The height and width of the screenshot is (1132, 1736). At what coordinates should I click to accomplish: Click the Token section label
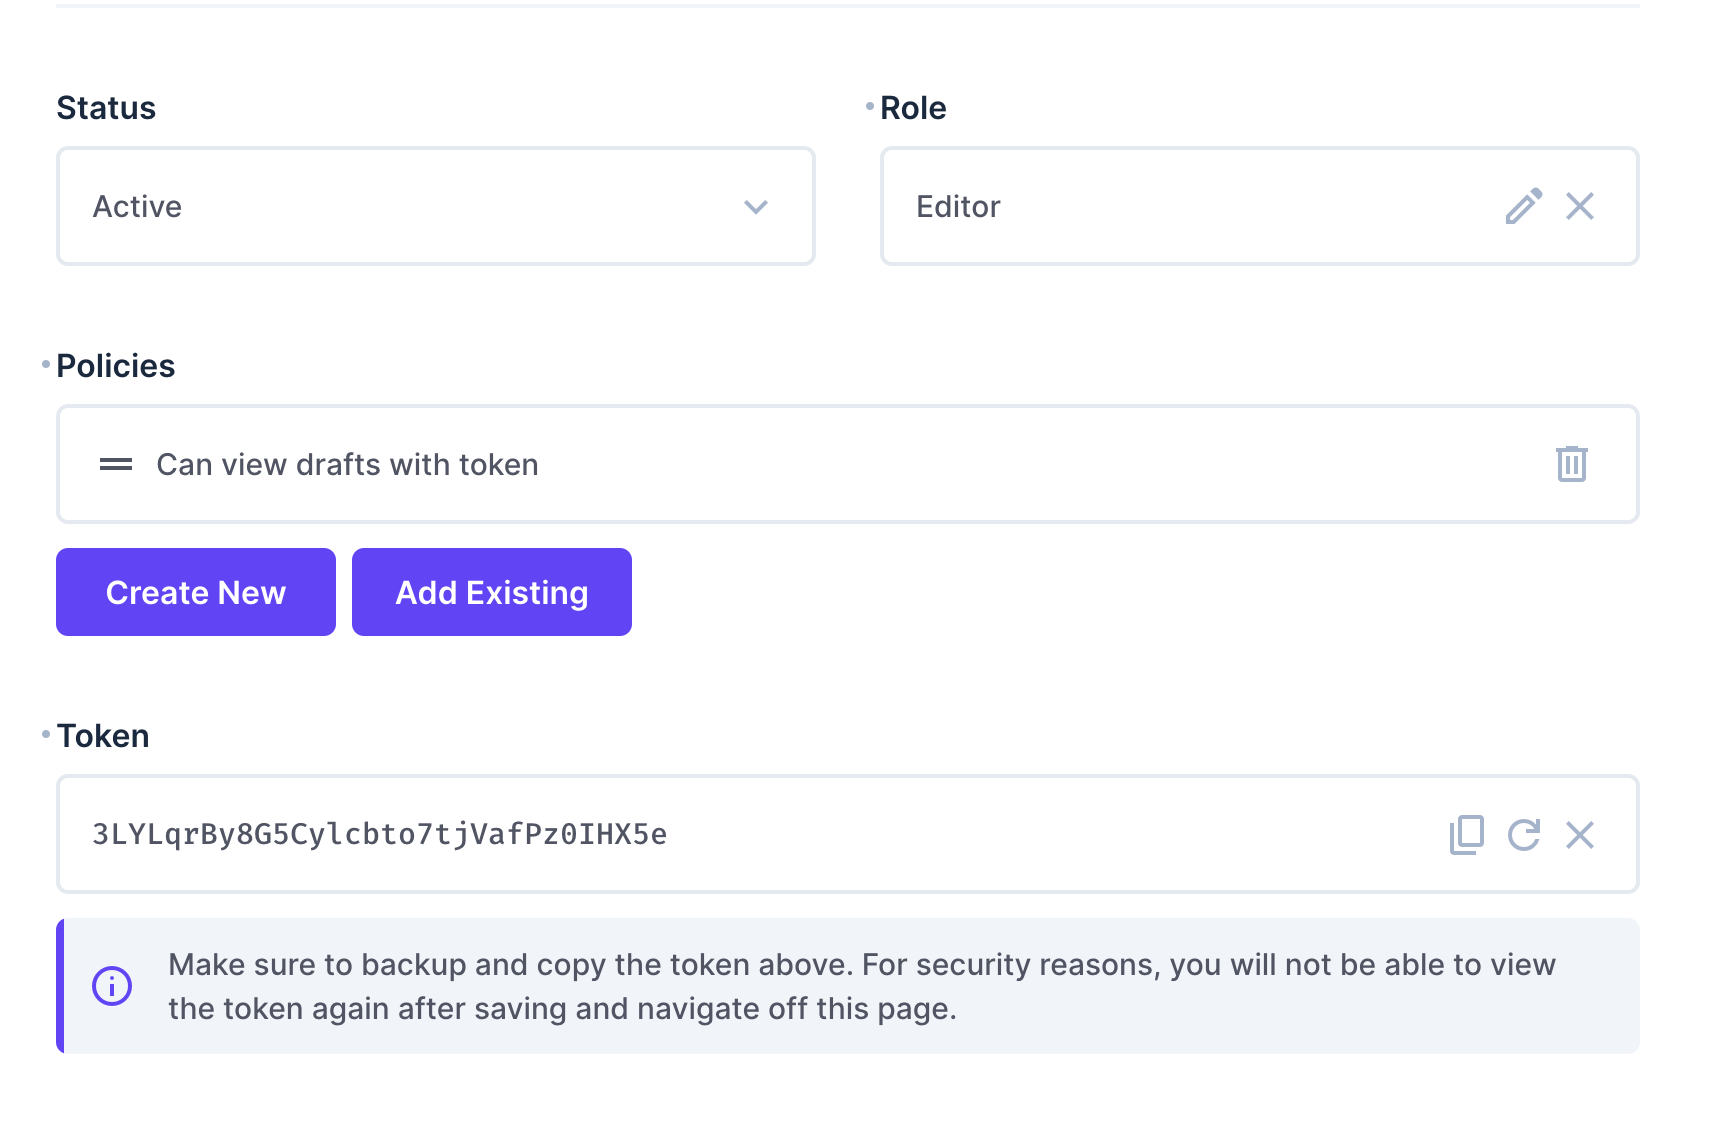[104, 735]
